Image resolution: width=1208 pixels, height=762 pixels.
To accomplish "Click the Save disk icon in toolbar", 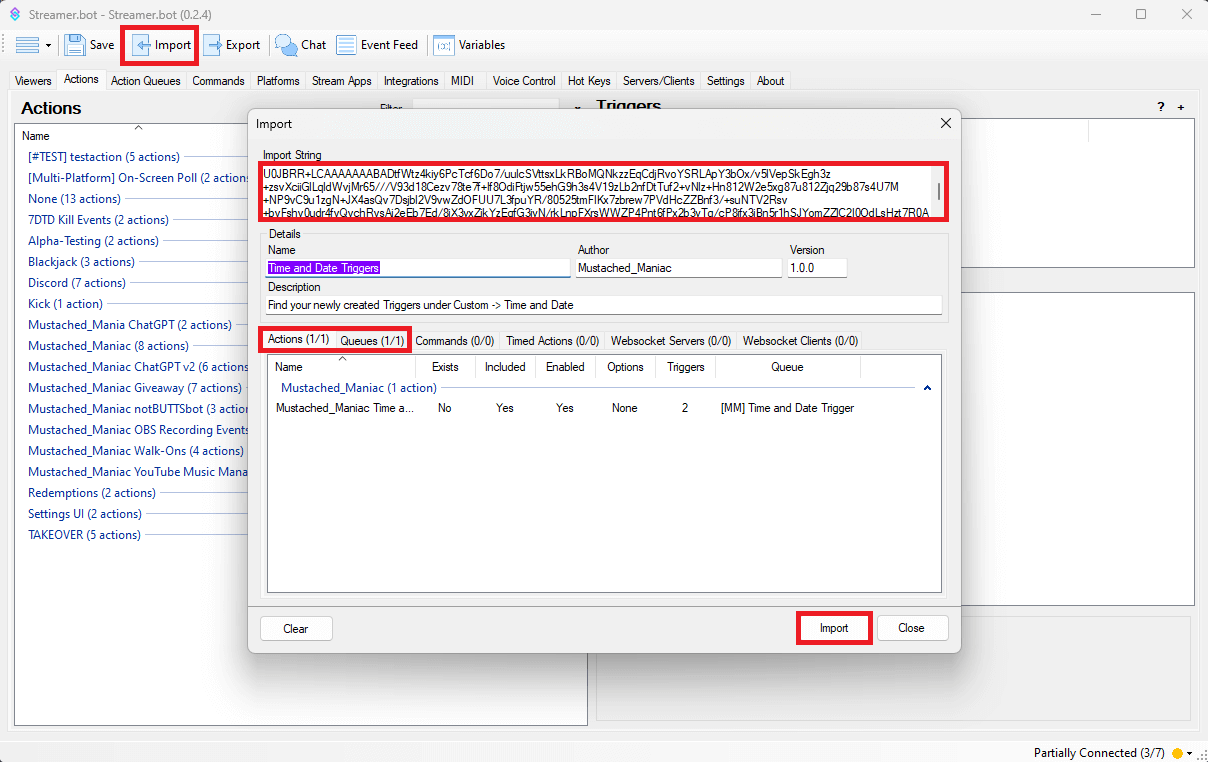I will [x=75, y=45].
